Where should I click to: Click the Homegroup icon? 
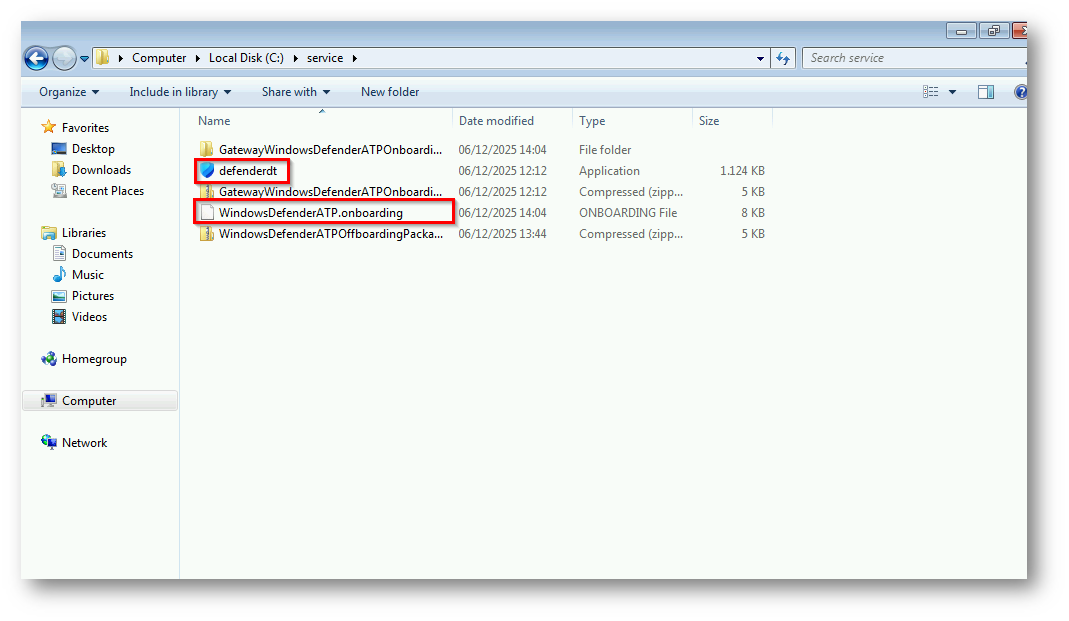[48, 359]
